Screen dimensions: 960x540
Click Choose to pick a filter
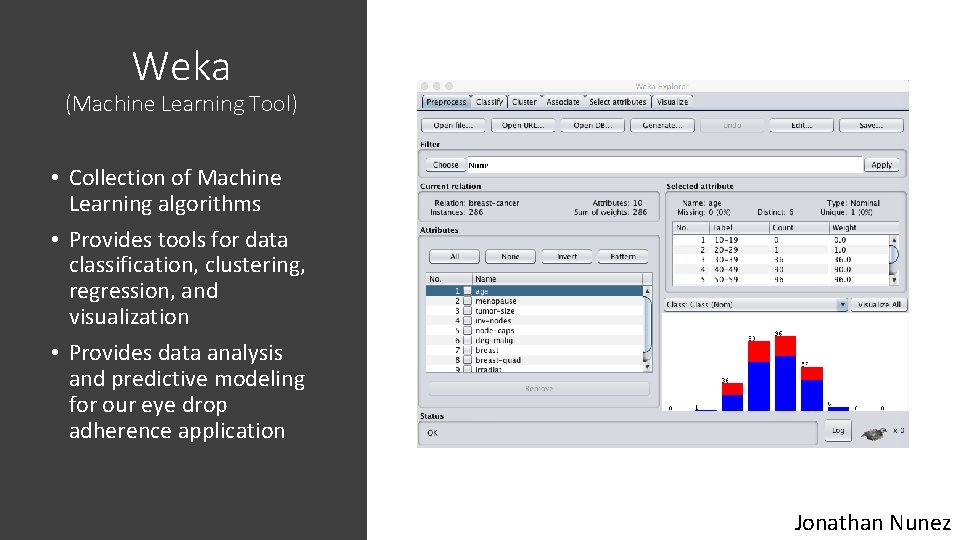pyautogui.click(x=446, y=165)
